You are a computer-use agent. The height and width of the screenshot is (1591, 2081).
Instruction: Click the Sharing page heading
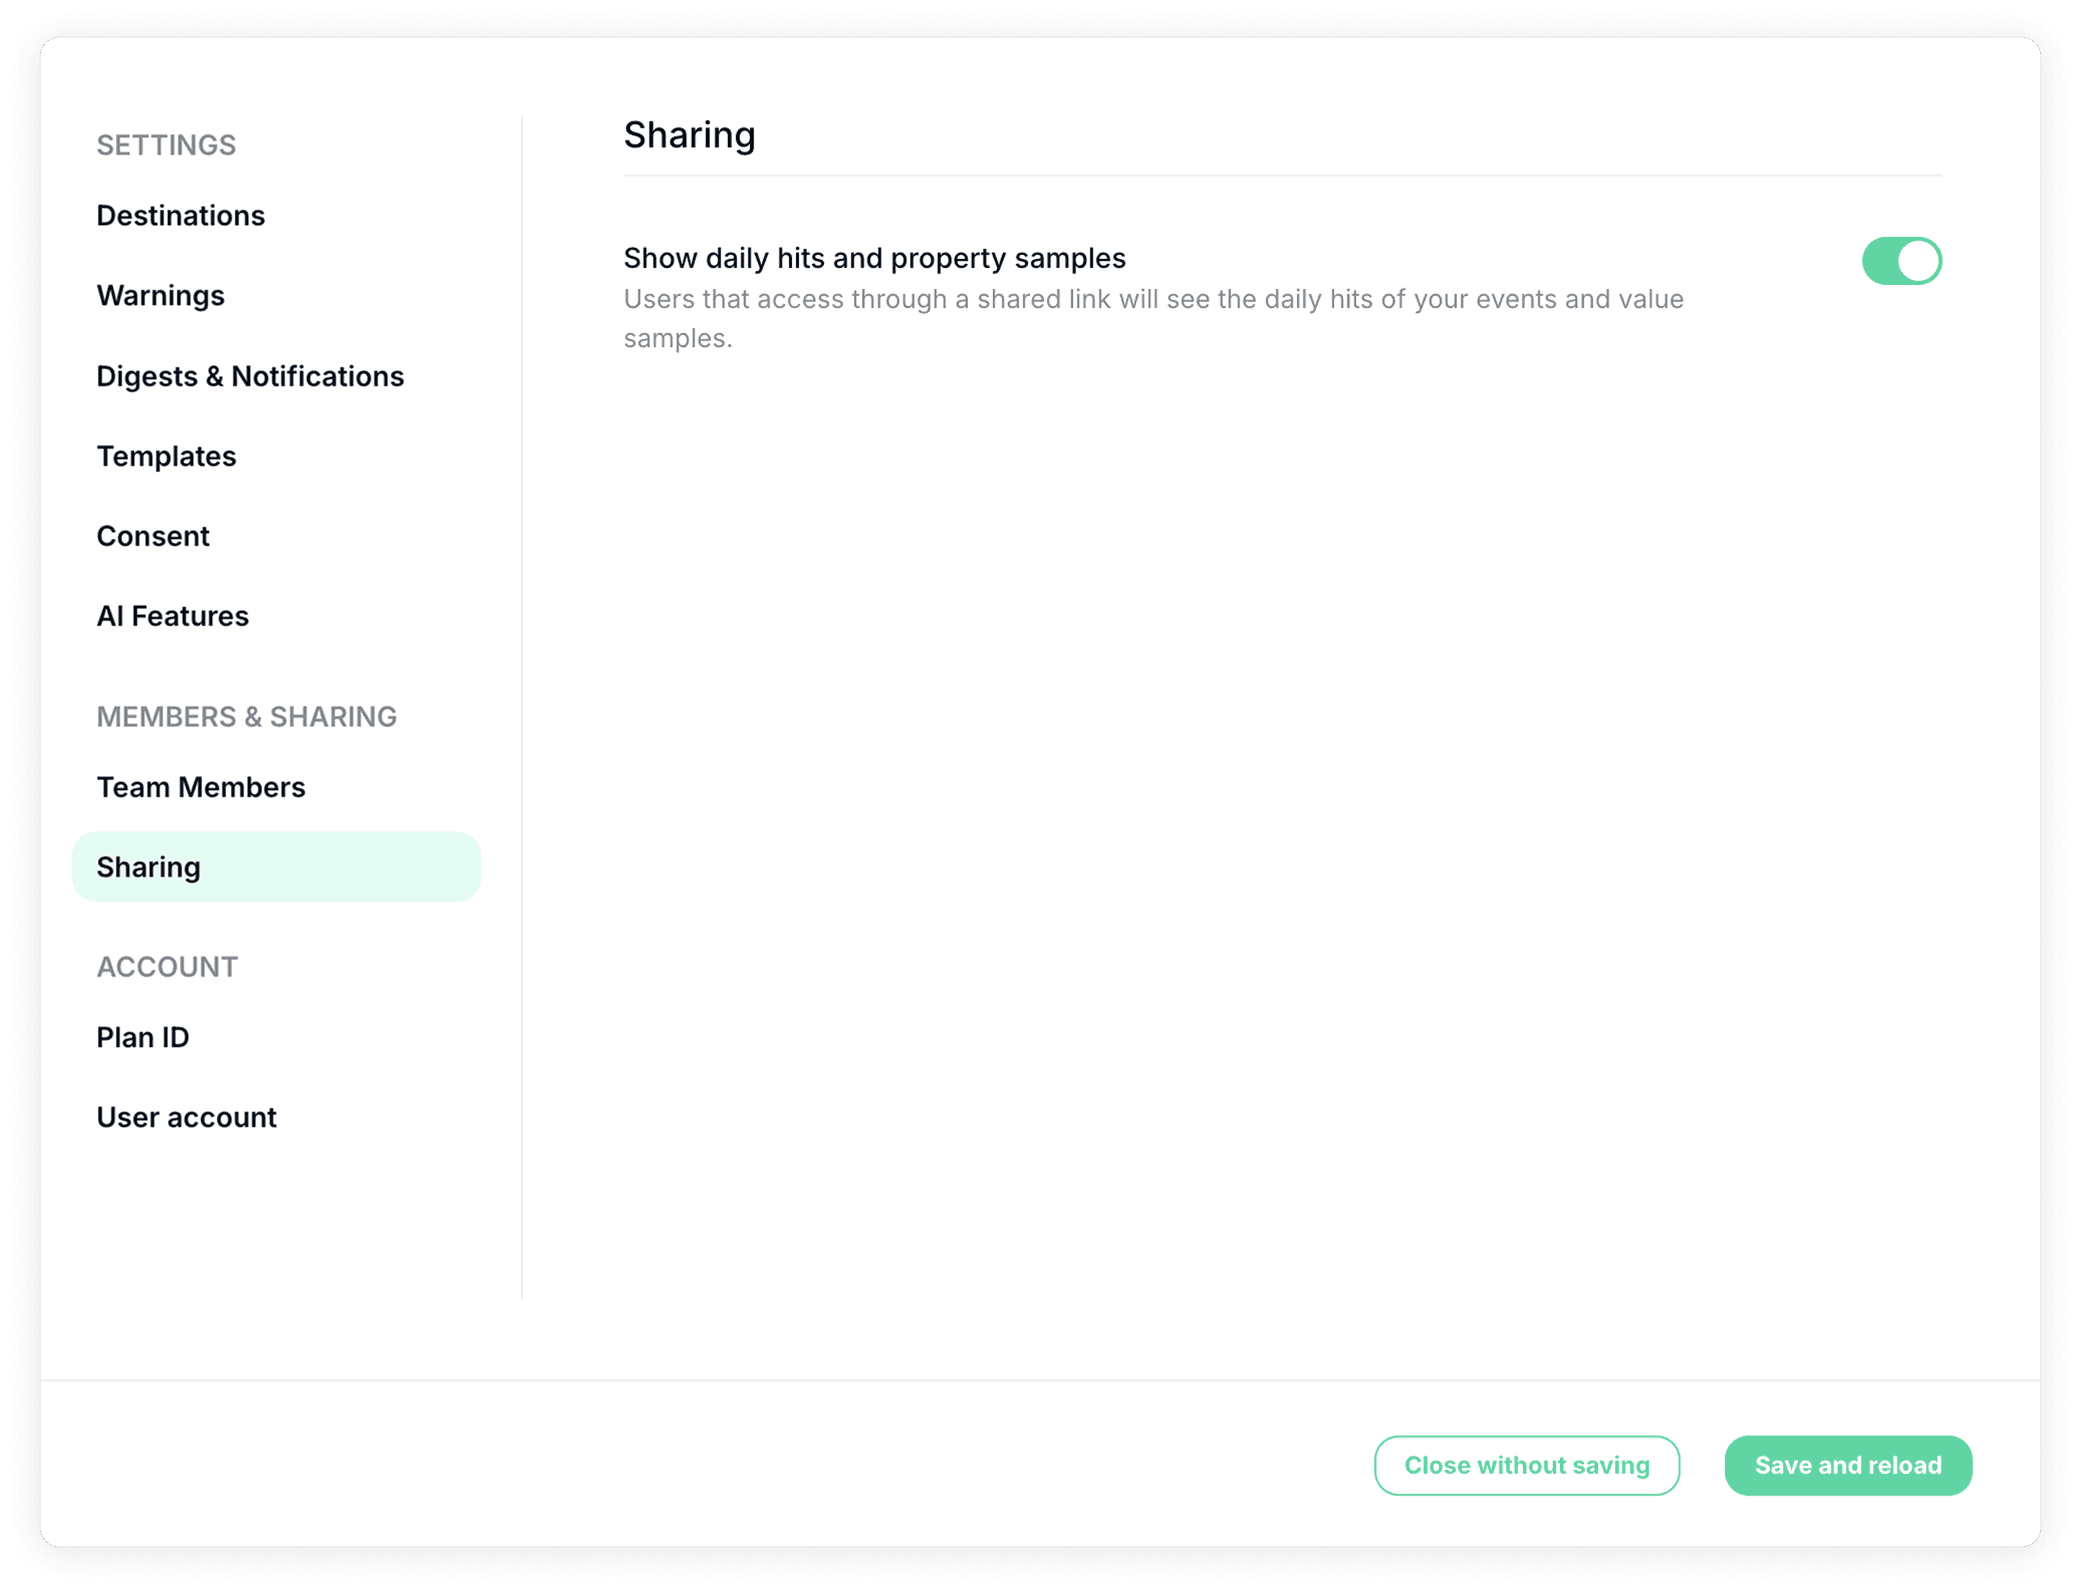click(x=689, y=135)
